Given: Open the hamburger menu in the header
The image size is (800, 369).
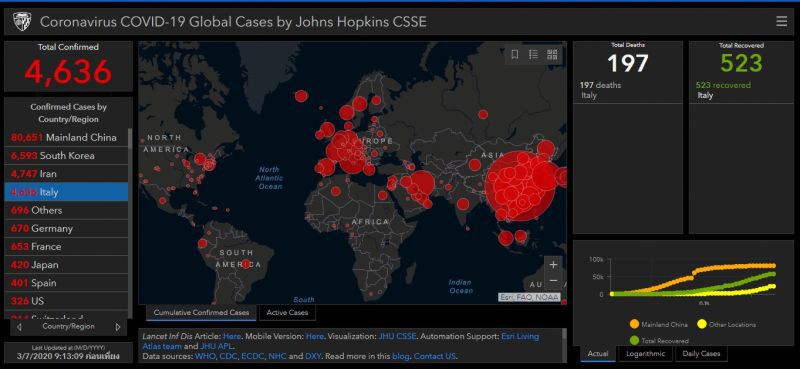Looking at the screenshot, I should (x=781, y=21).
